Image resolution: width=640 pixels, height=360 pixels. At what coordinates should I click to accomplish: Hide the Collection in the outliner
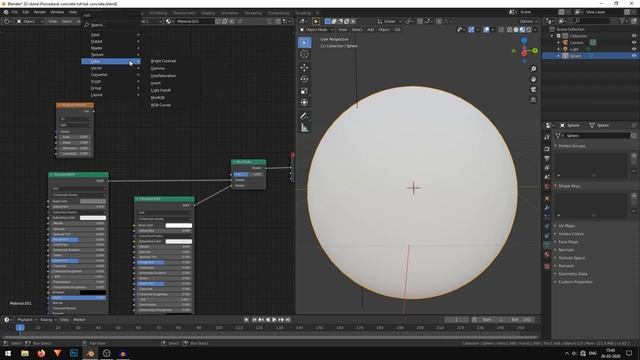[634, 36]
